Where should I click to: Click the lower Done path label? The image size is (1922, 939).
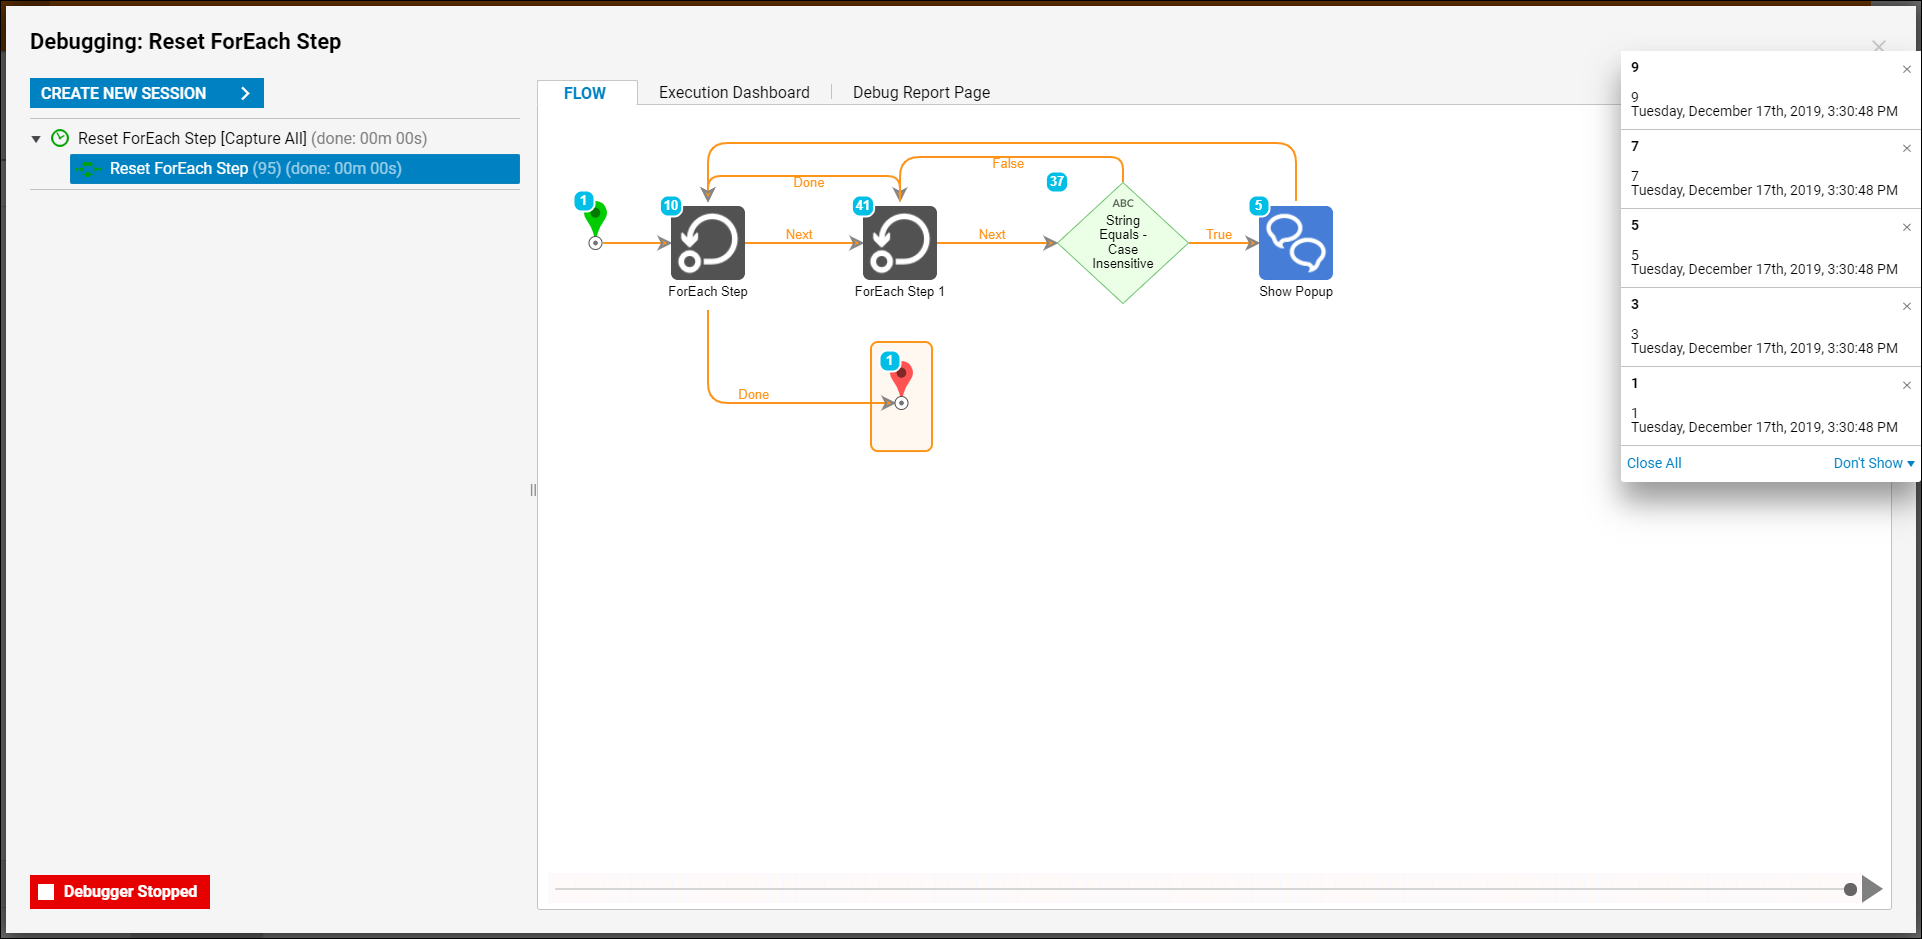click(754, 395)
